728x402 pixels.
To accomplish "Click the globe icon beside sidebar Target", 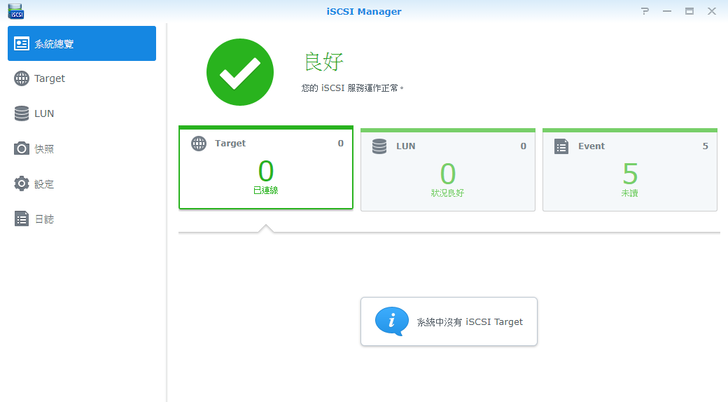I will tap(21, 78).
